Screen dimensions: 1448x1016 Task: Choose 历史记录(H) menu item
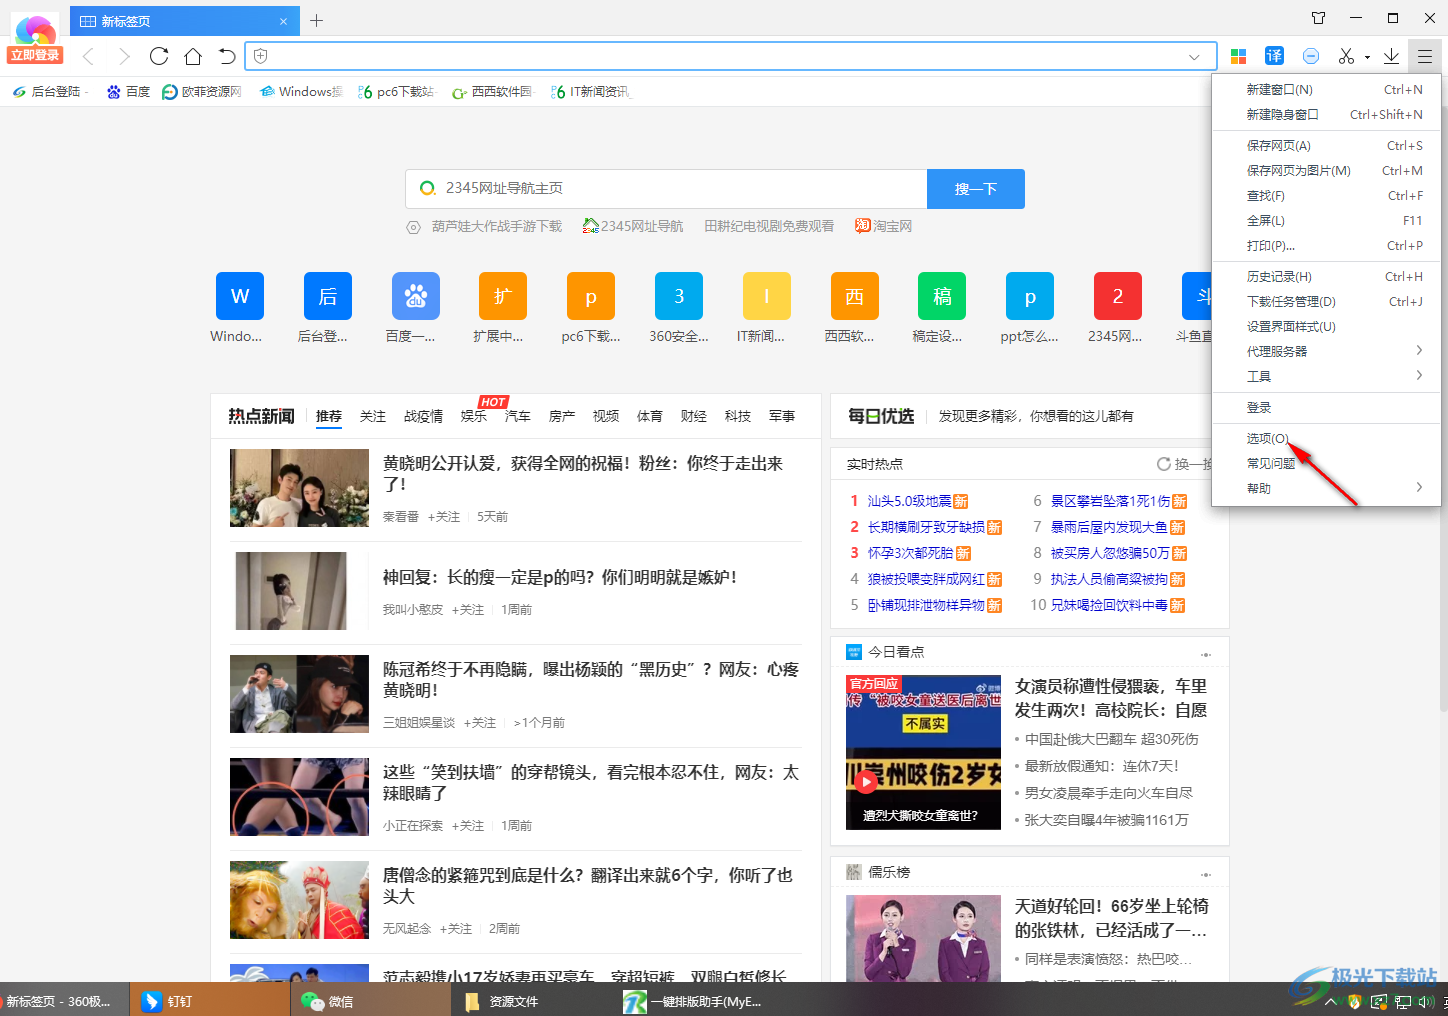click(1329, 277)
